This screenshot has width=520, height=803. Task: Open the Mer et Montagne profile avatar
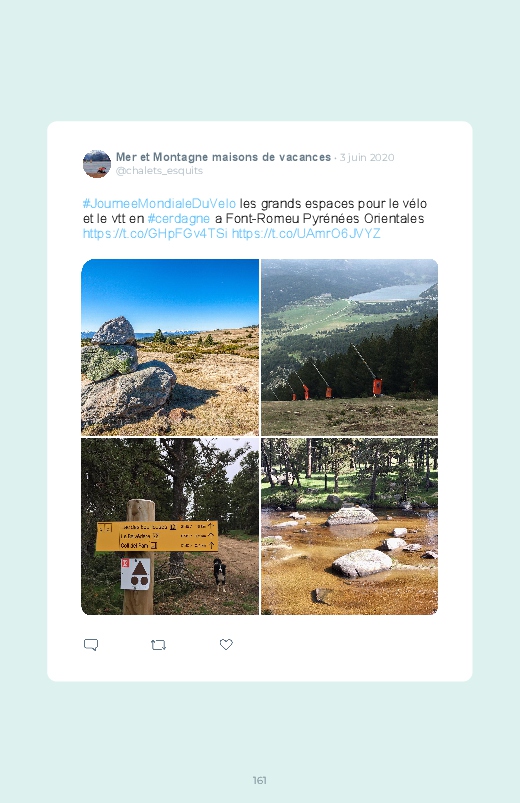97,164
